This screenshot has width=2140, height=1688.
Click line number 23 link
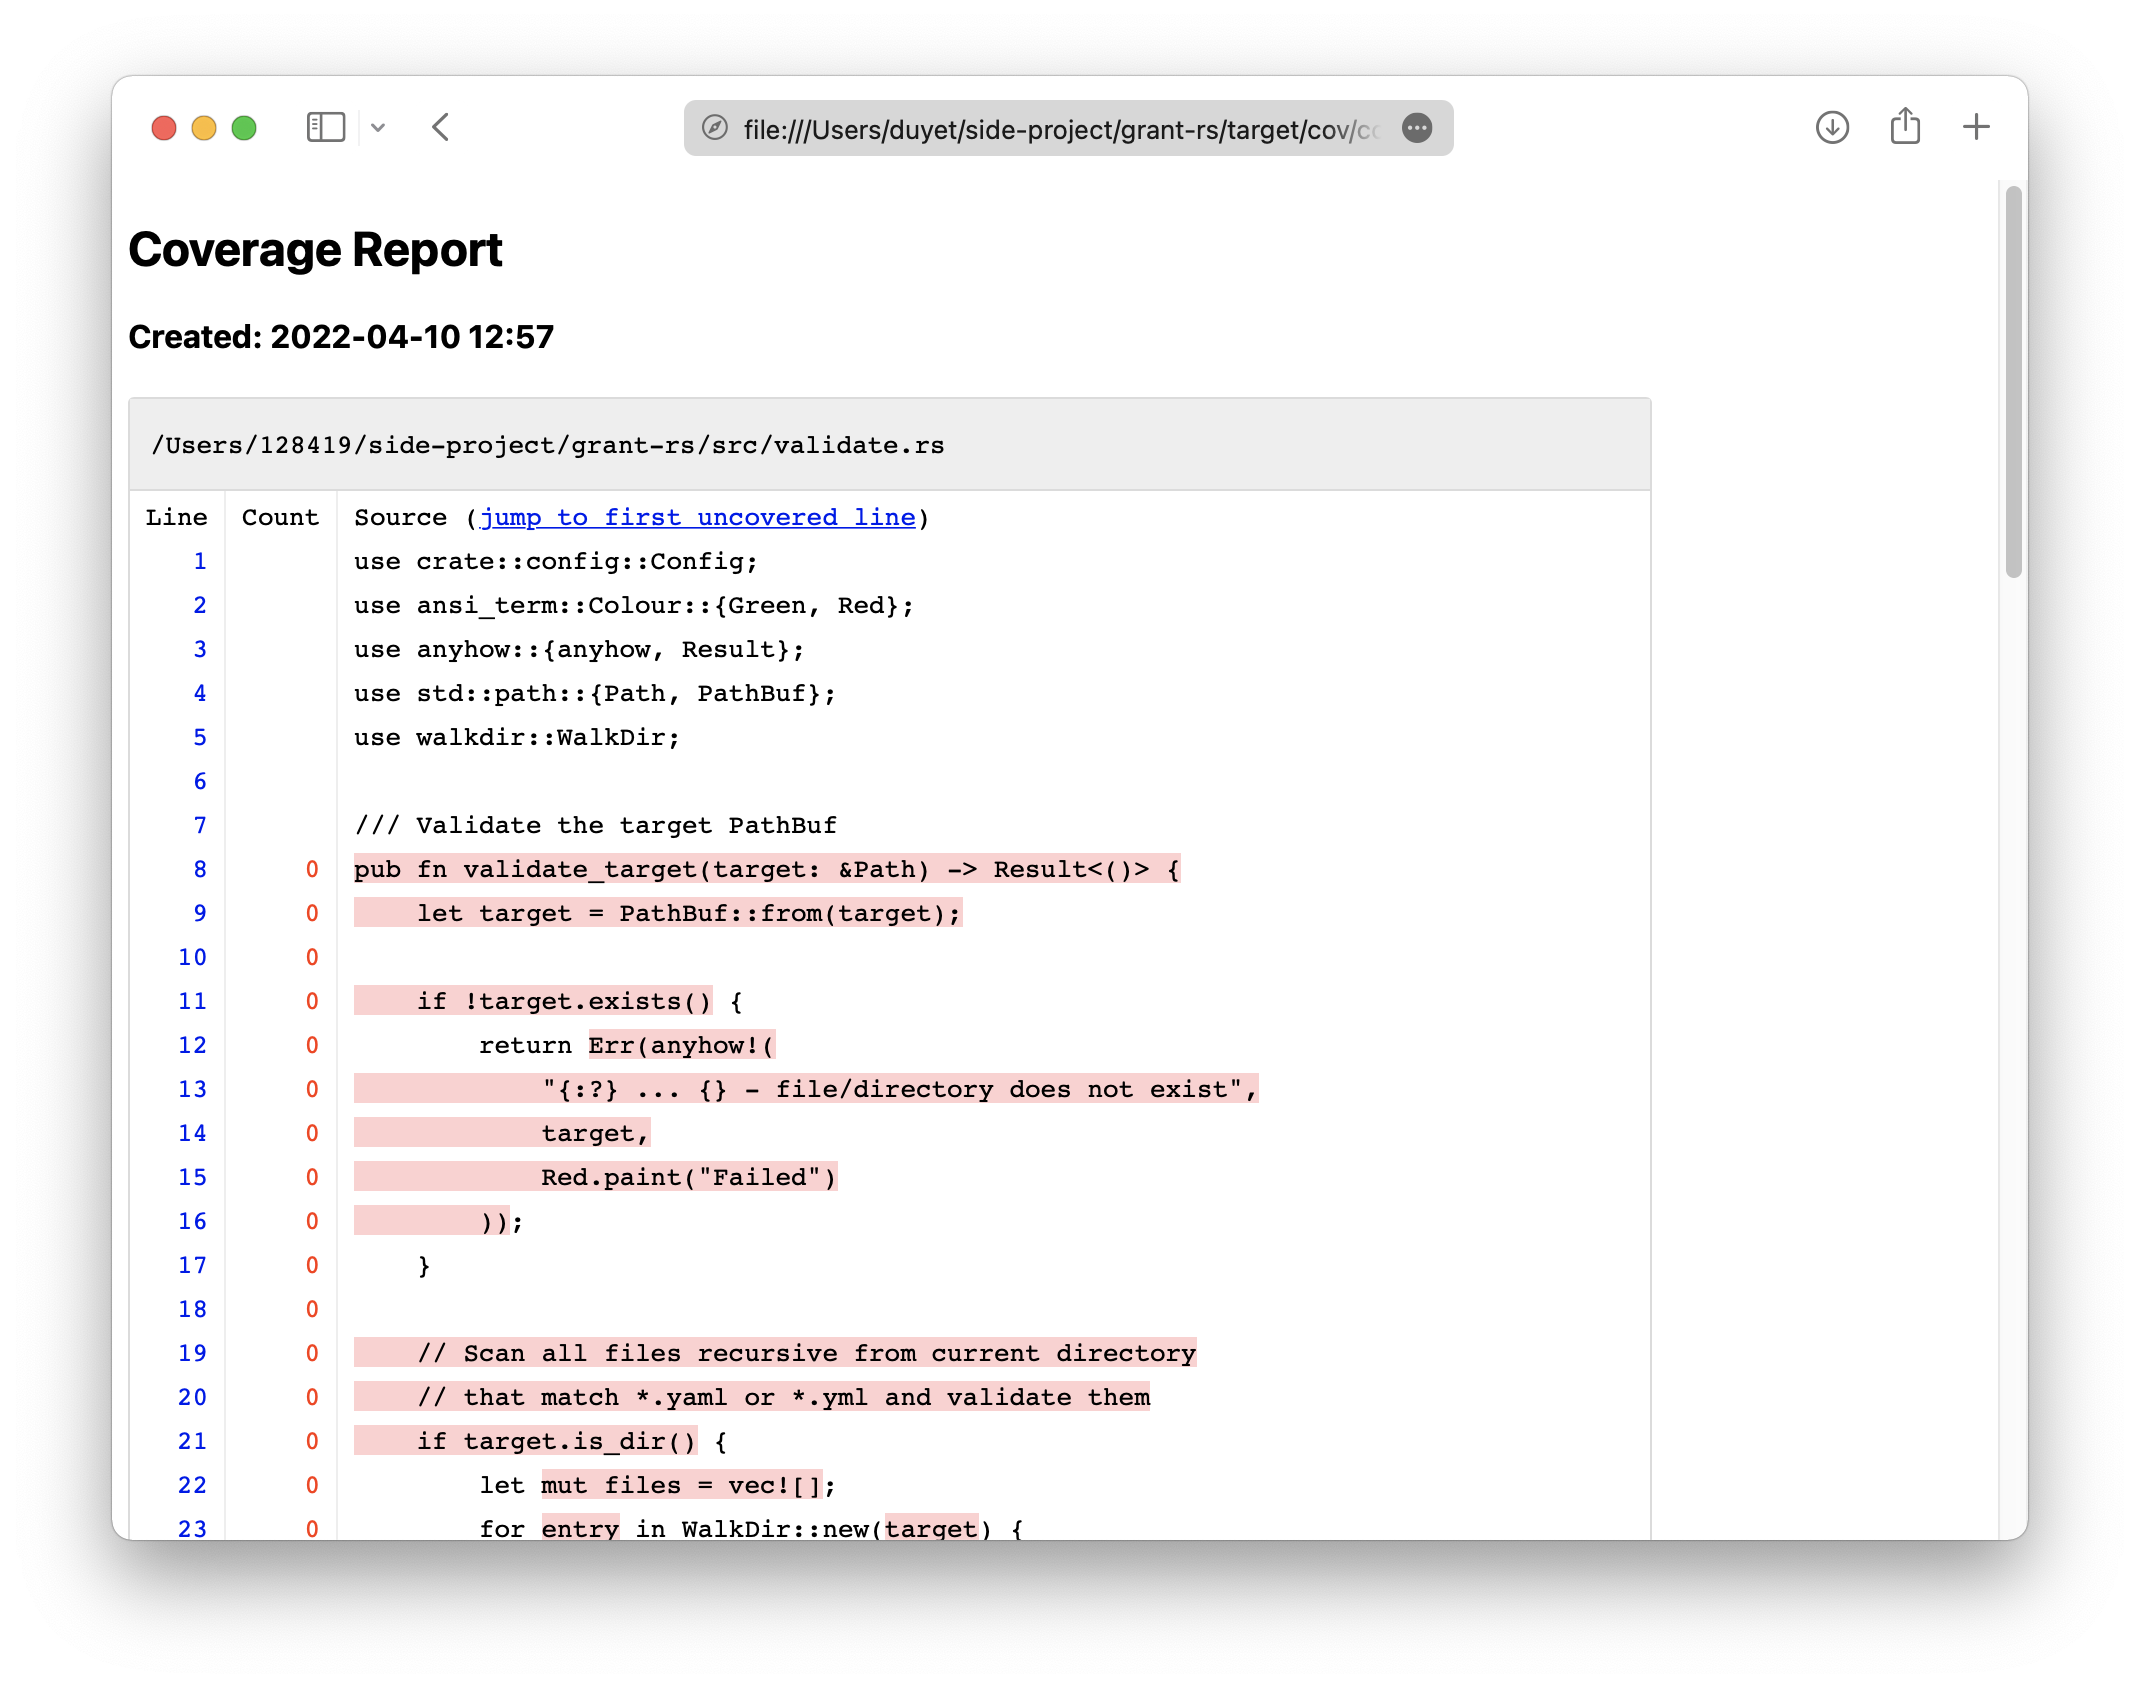click(x=192, y=1528)
